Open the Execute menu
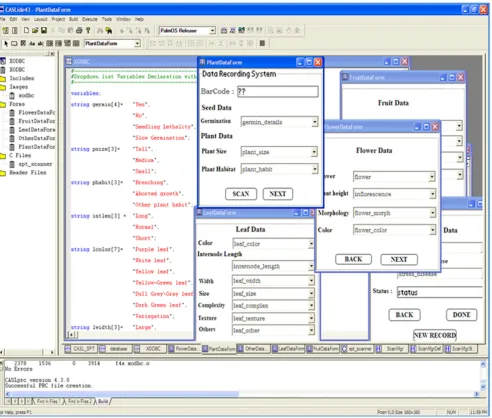The width and height of the screenshot is (492, 418). 90,19
